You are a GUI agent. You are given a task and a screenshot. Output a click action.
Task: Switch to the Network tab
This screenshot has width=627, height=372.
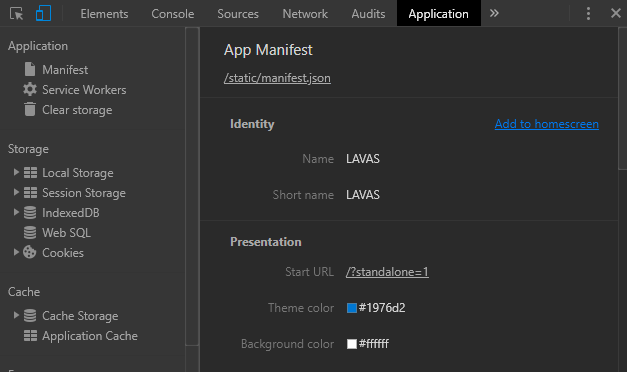(305, 14)
